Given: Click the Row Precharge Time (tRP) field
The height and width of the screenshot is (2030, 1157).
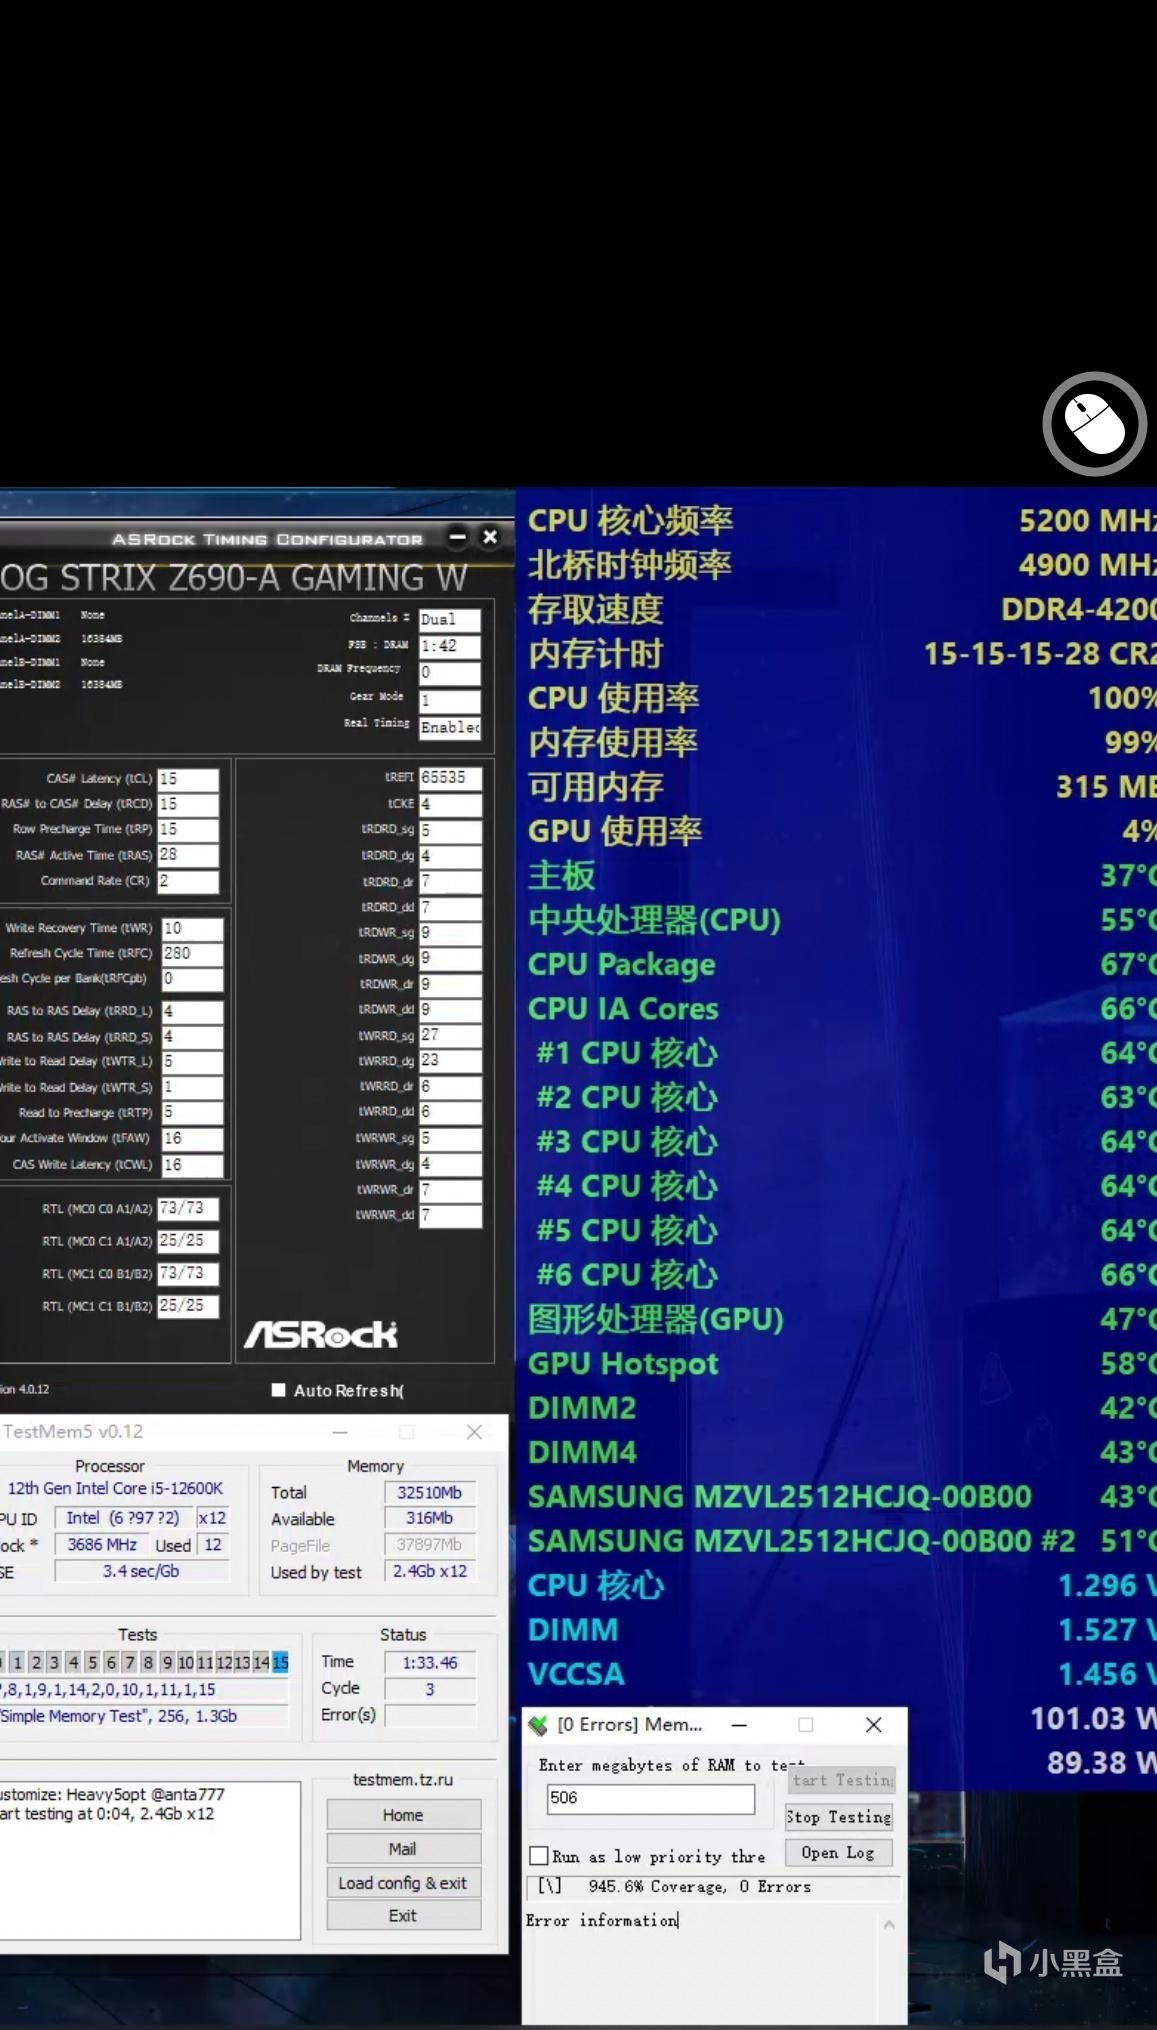Looking at the screenshot, I should coord(188,829).
